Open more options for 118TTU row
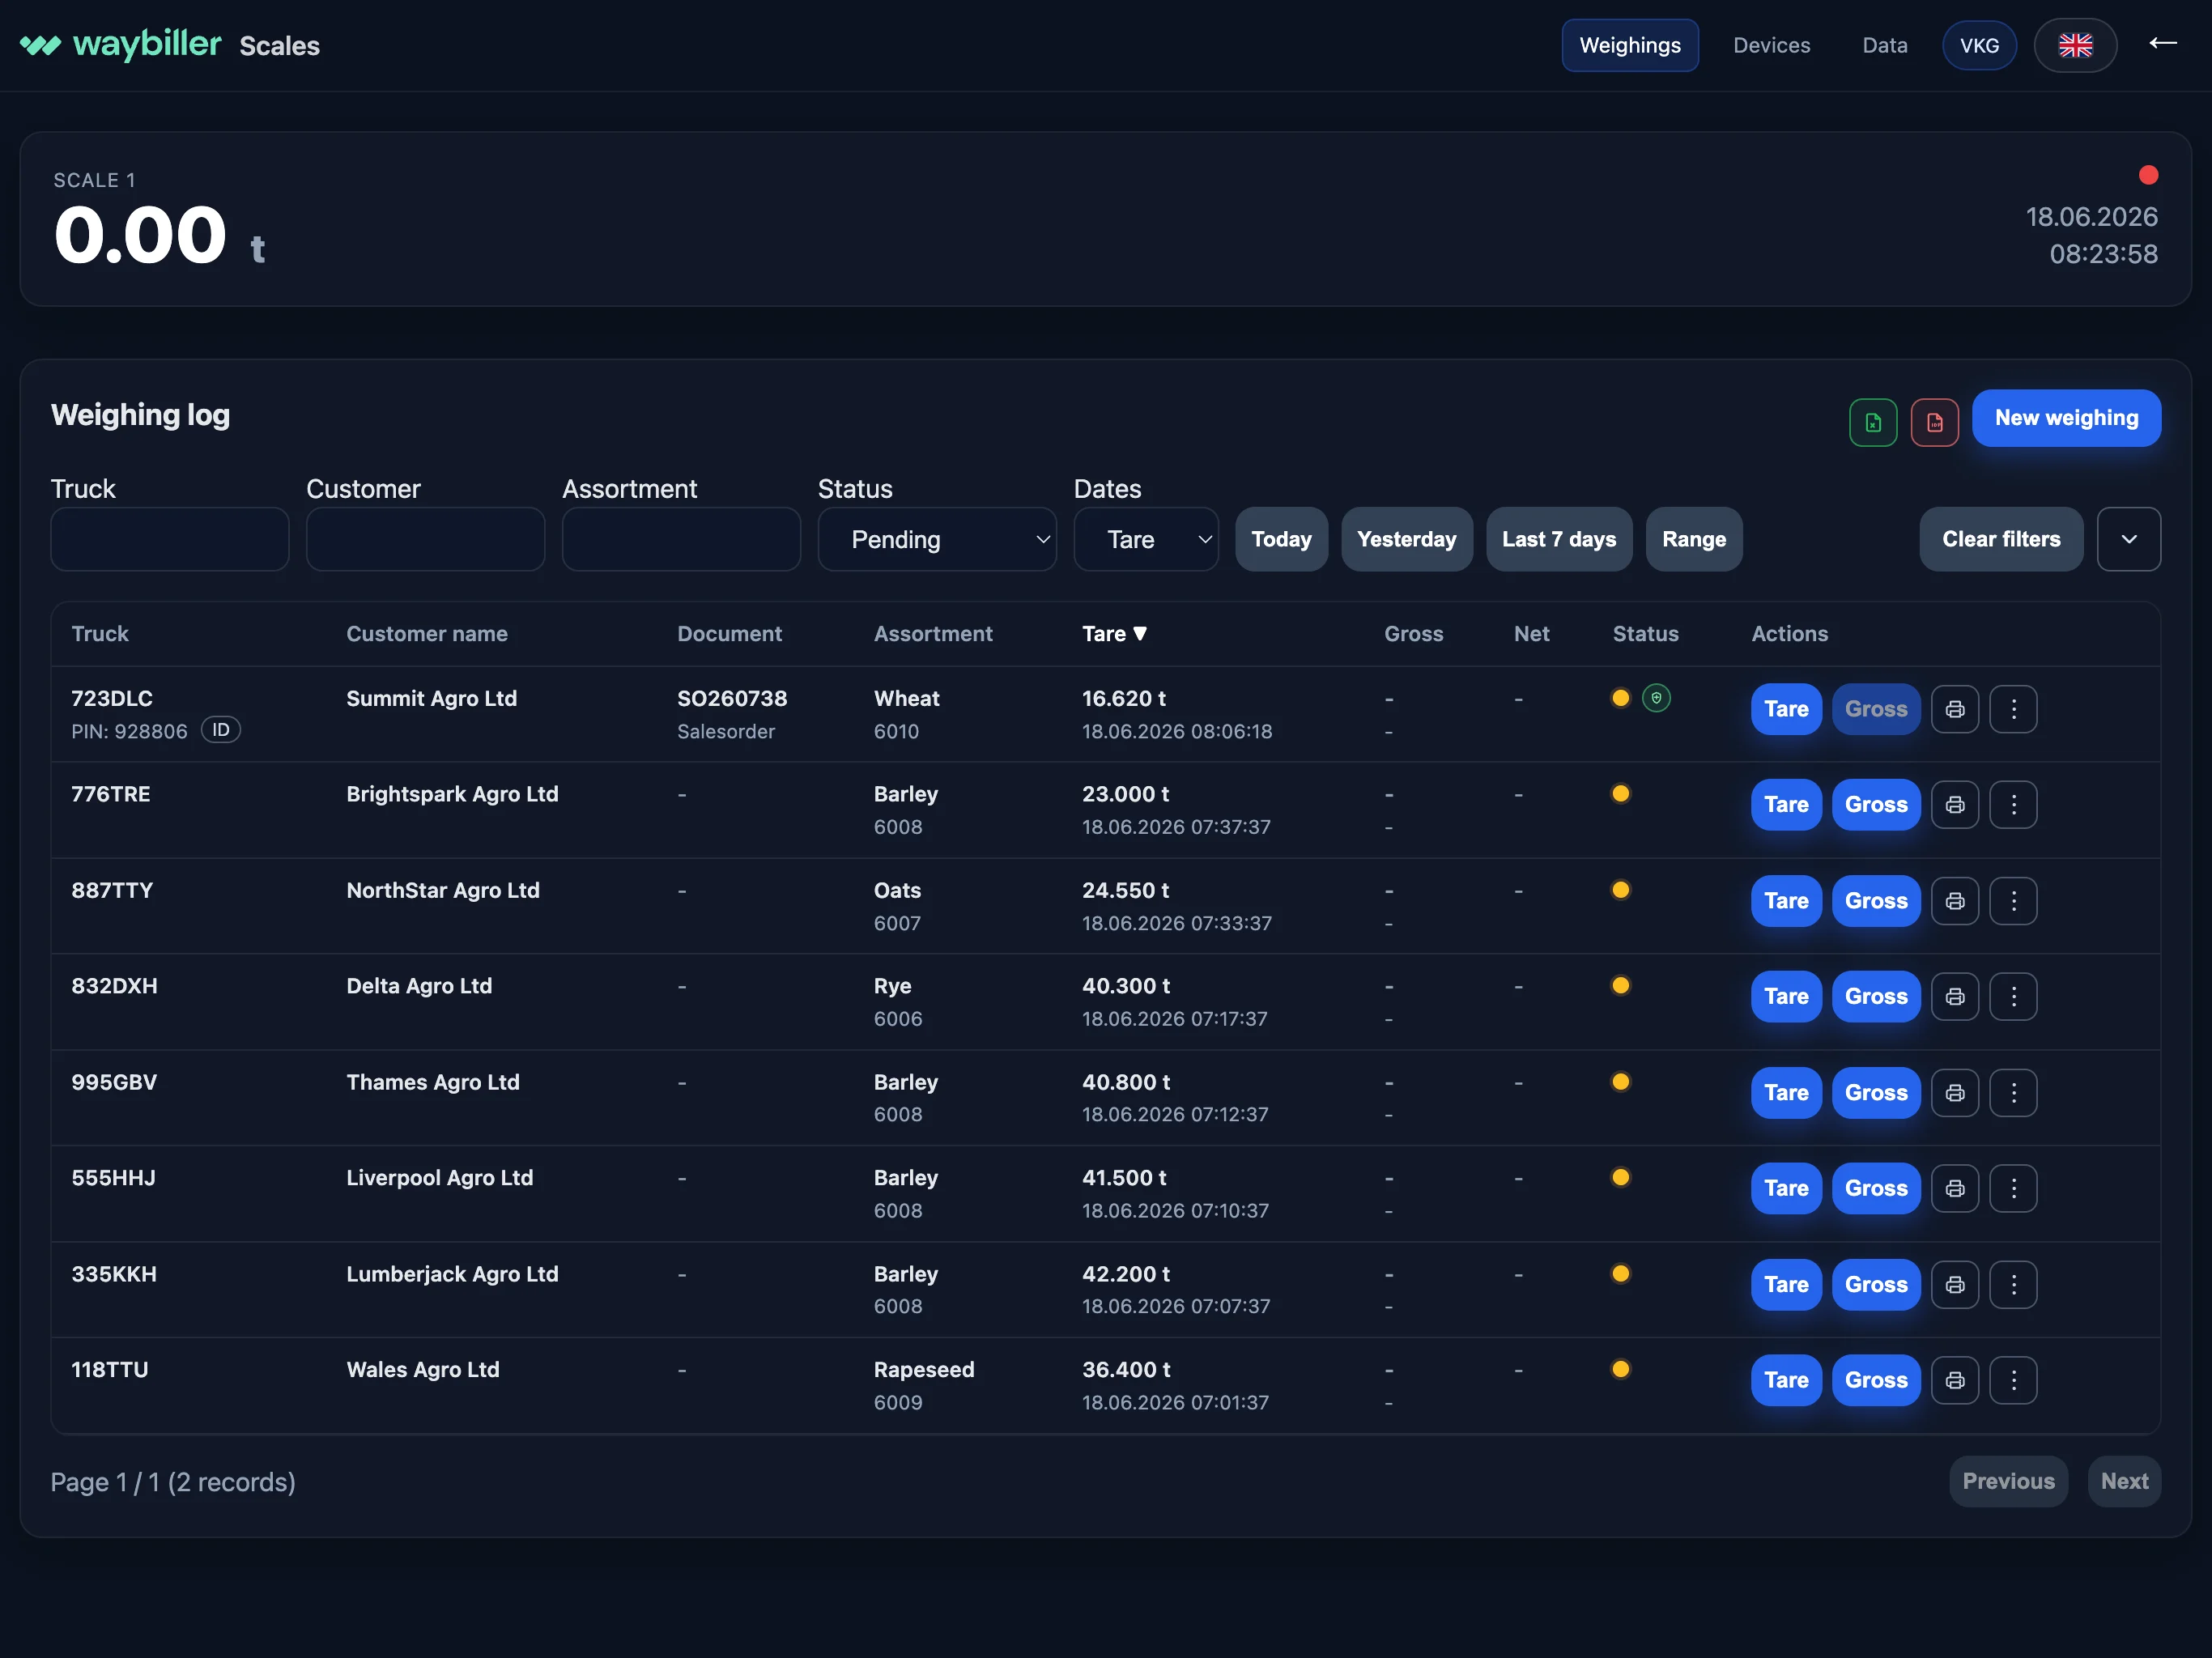Screen dimensions: 2212x1658 coord(2013,1381)
